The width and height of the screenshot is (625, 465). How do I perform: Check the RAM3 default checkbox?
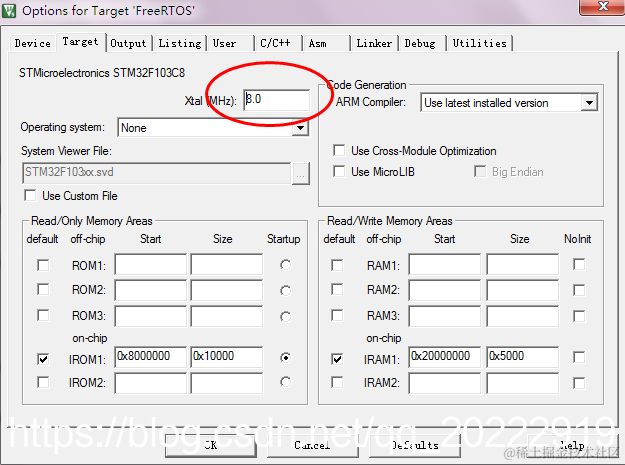pyautogui.click(x=337, y=316)
